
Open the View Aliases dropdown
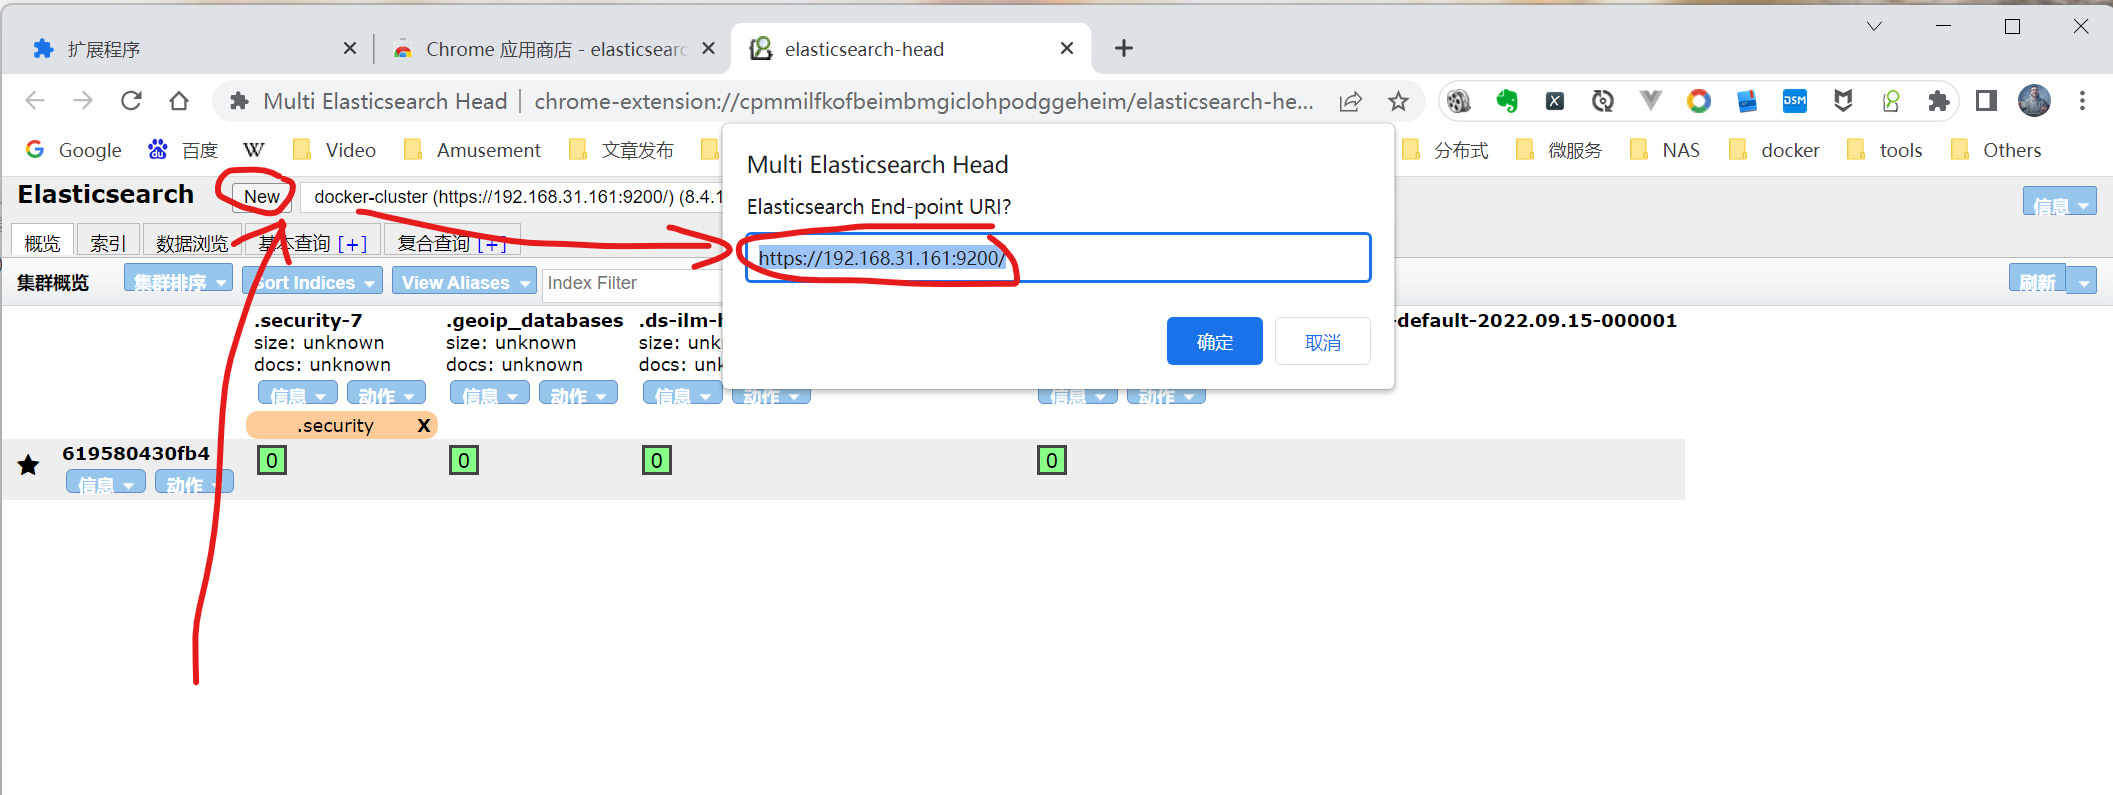(x=464, y=283)
